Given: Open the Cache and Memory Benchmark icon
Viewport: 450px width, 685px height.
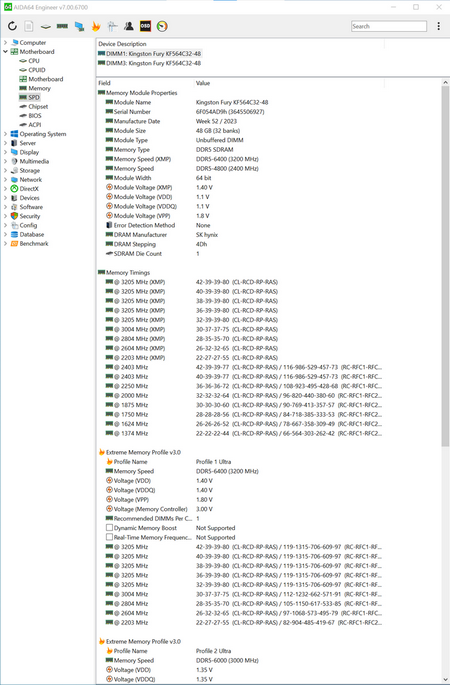Looking at the screenshot, I should [x=62, y=26].
